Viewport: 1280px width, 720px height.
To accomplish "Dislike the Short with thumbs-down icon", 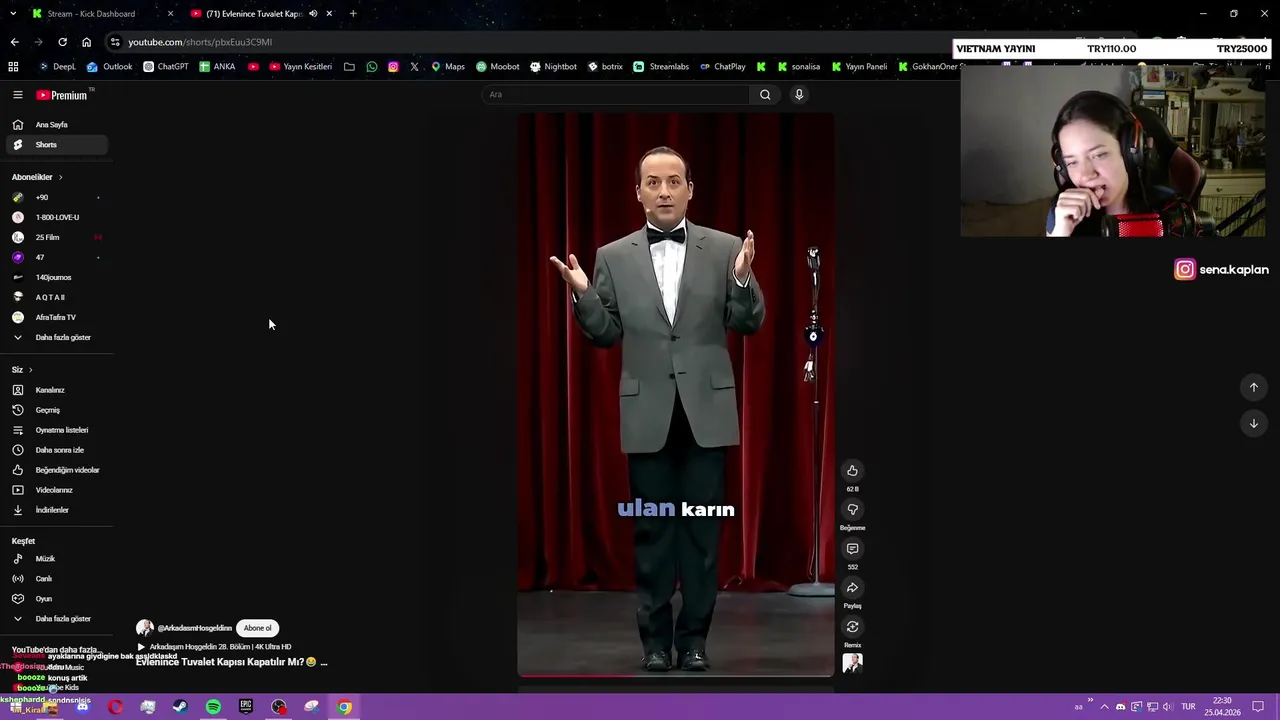I will [x=852, y=510].
